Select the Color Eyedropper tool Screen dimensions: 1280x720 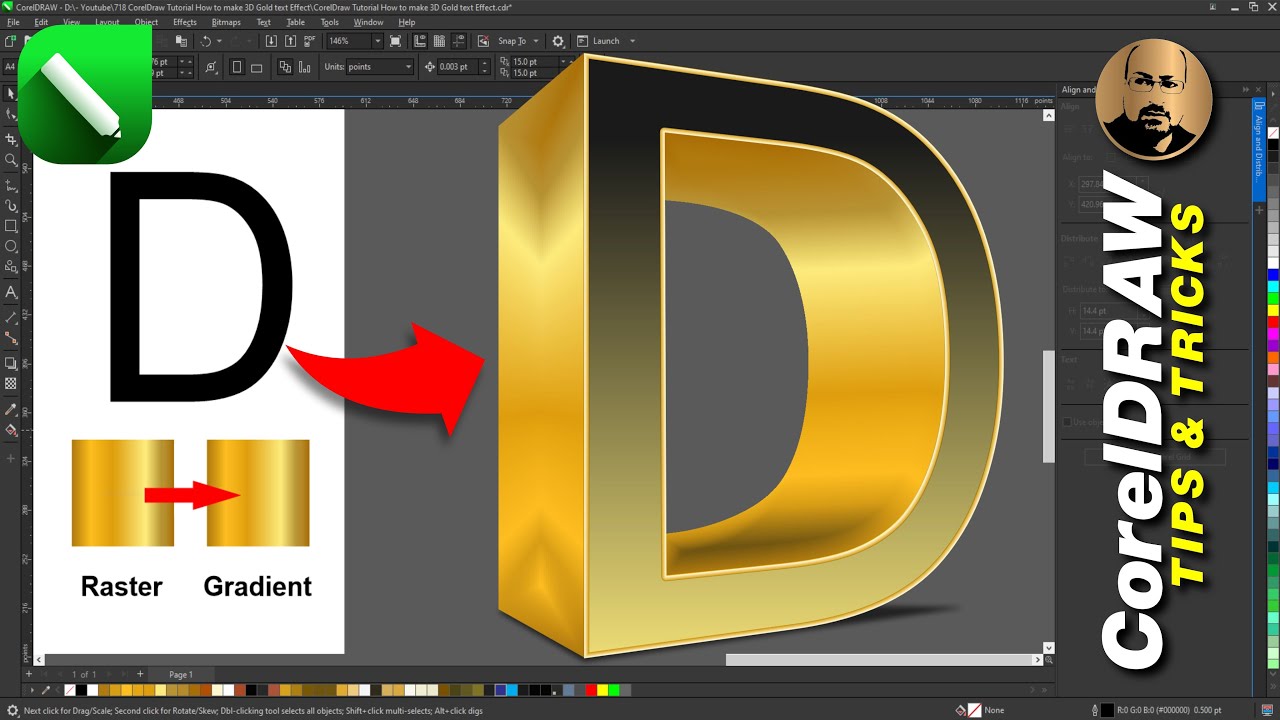pyautogui.click(x=11, y=409)
